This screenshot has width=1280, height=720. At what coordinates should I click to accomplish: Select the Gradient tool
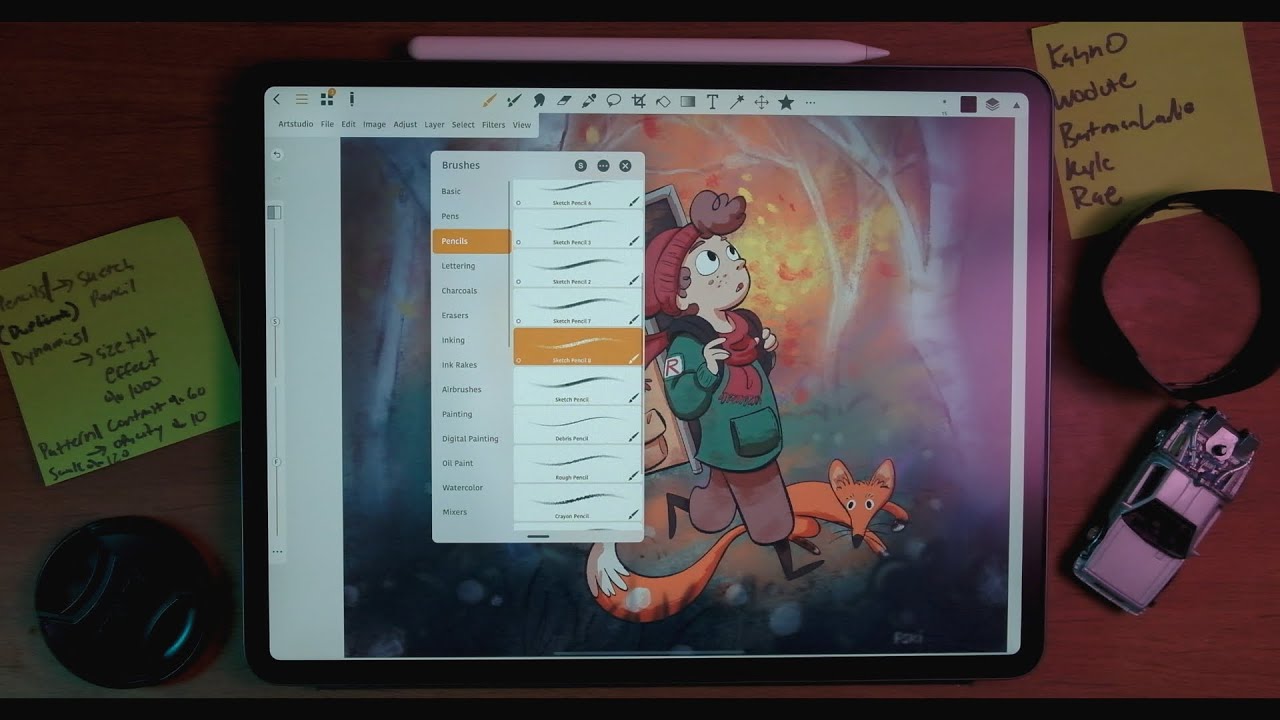688,101
